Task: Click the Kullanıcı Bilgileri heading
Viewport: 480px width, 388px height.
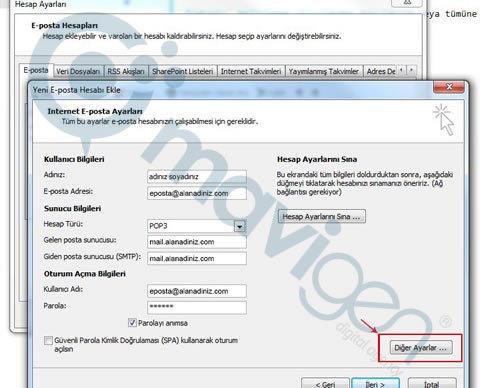Action: pos(74,159)
